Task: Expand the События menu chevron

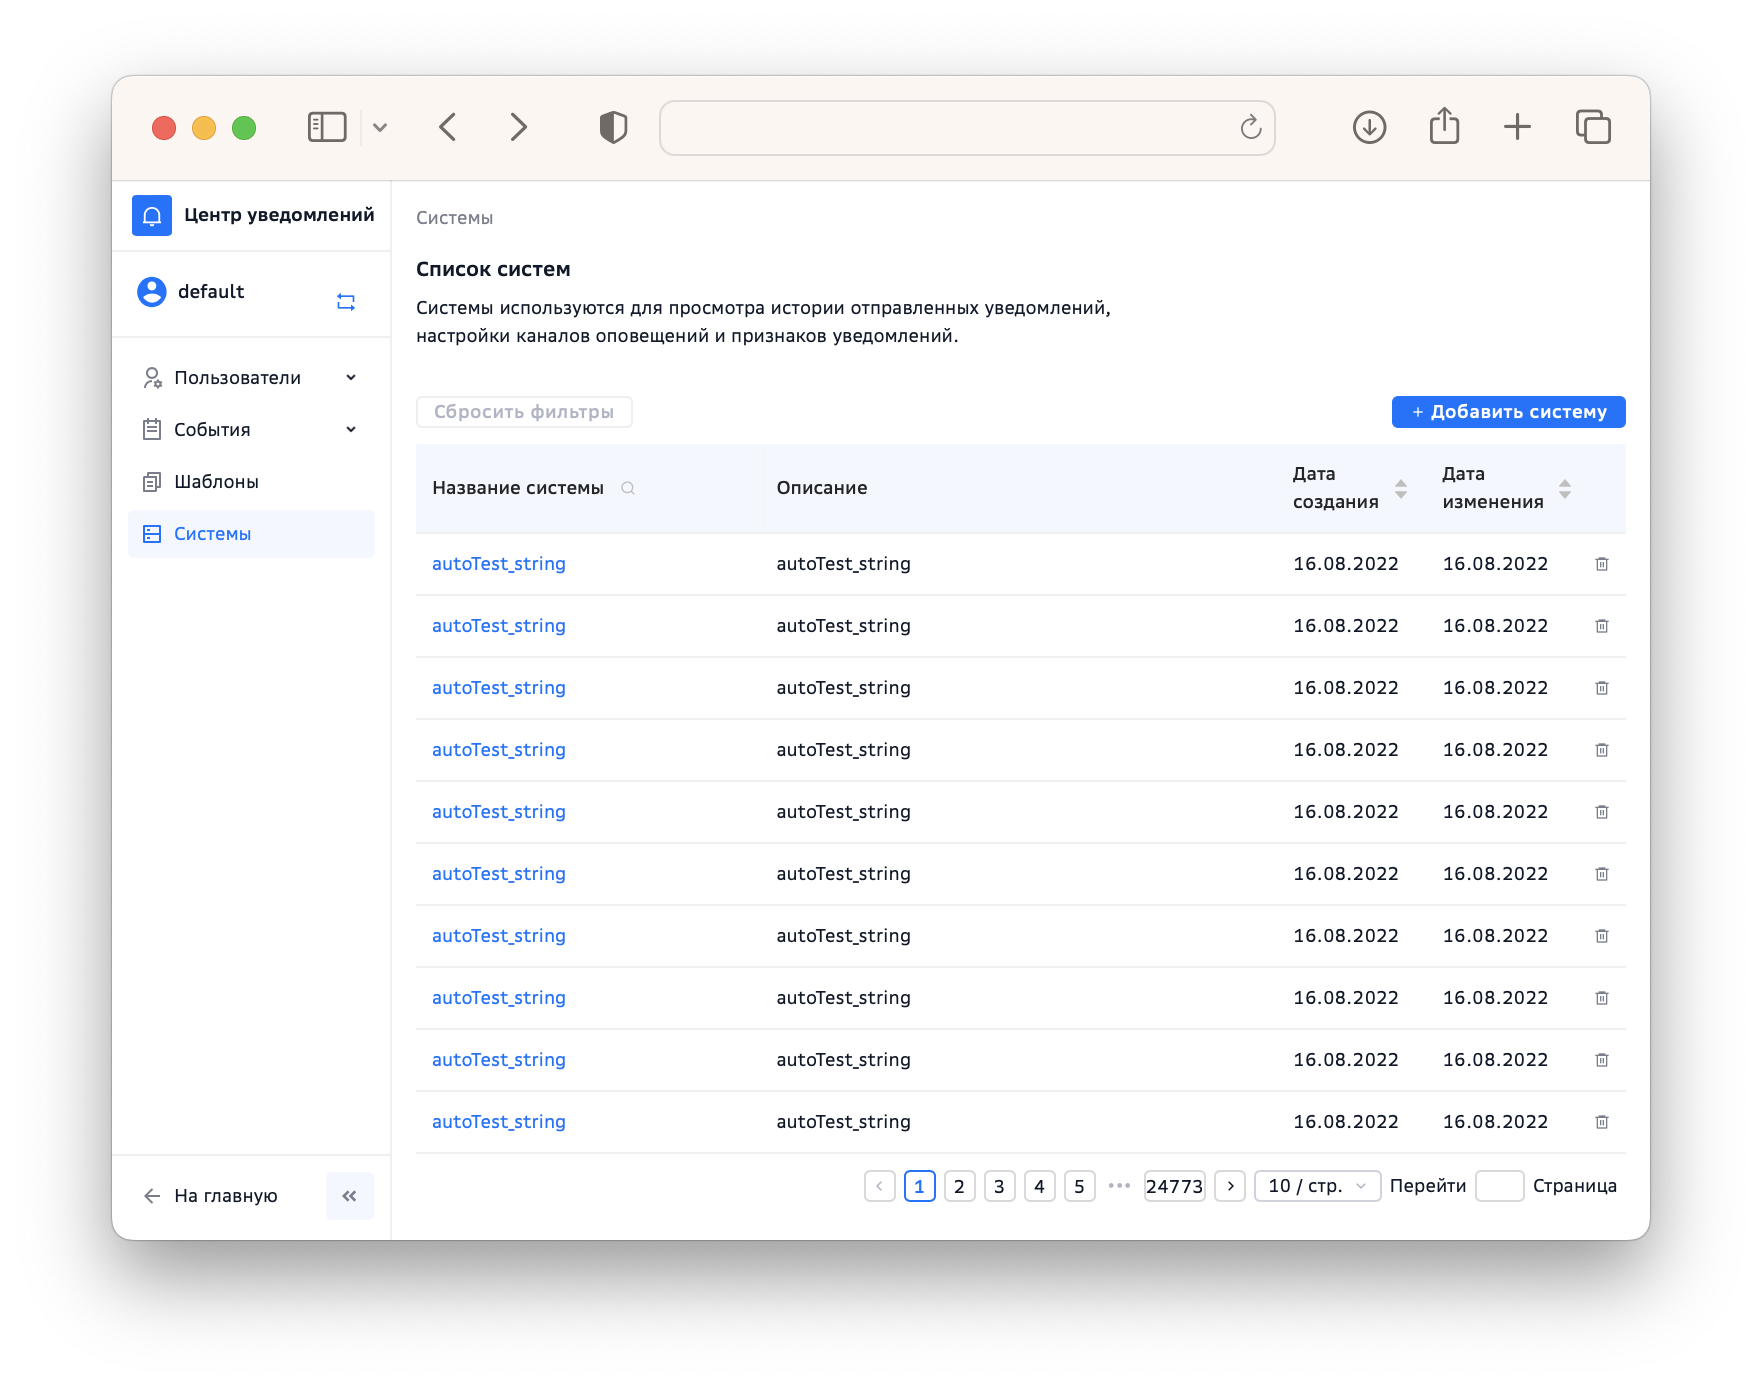Action: click(351, 430)
